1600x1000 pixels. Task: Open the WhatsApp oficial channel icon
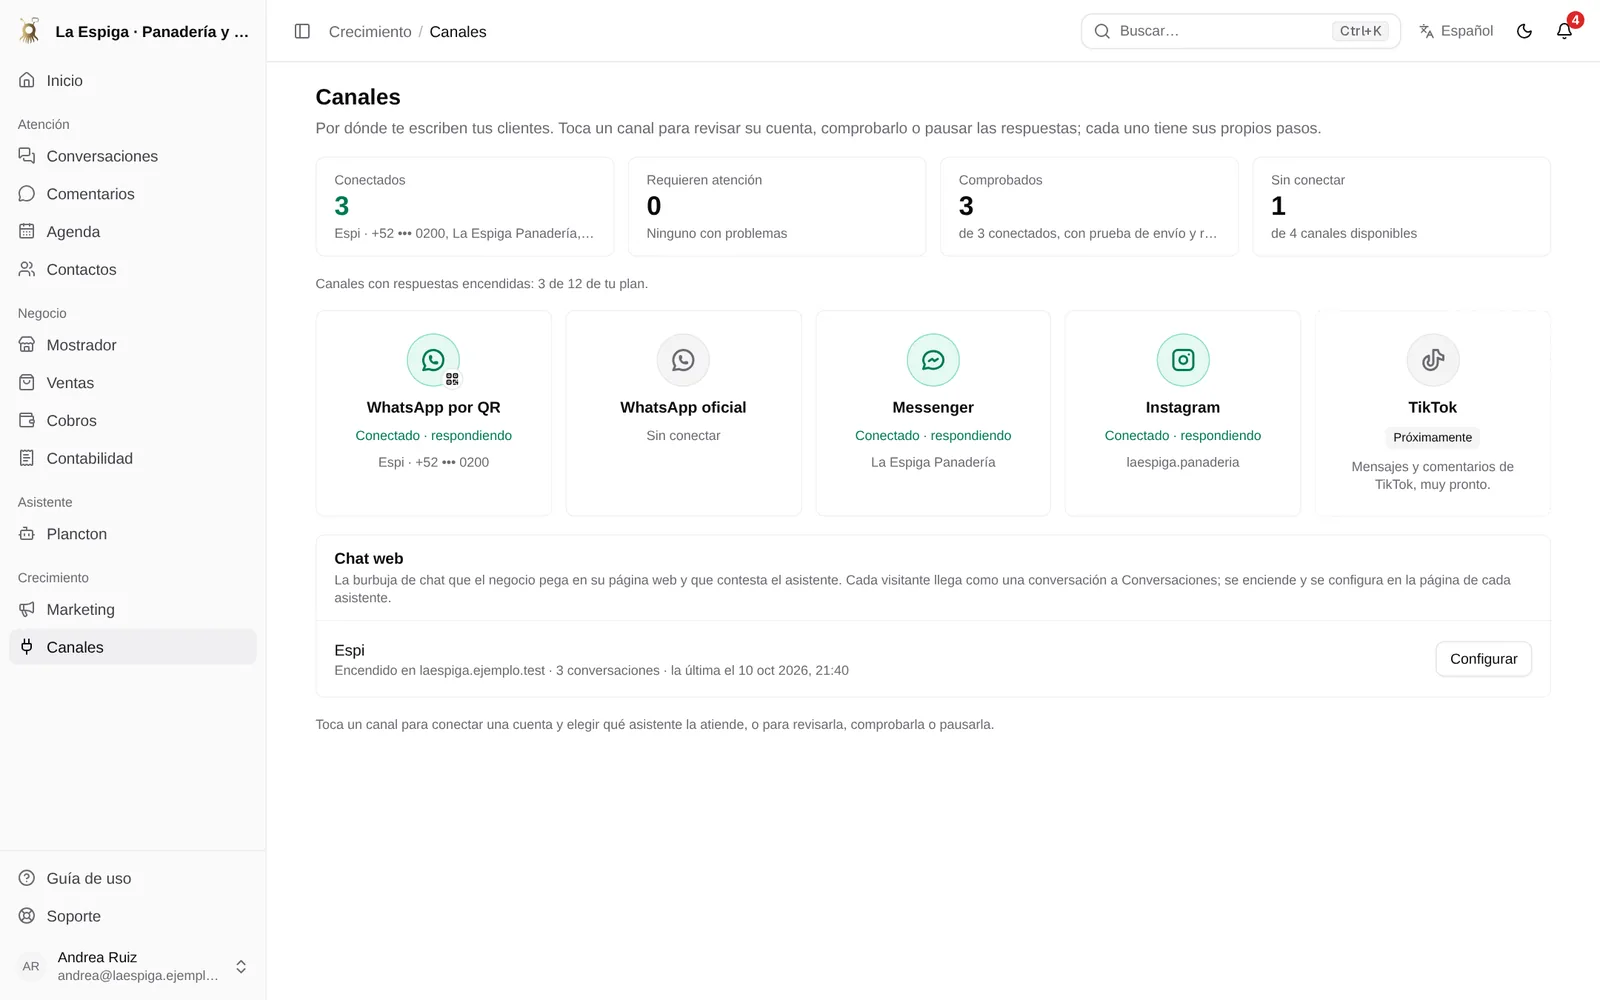tap(683, 360)
